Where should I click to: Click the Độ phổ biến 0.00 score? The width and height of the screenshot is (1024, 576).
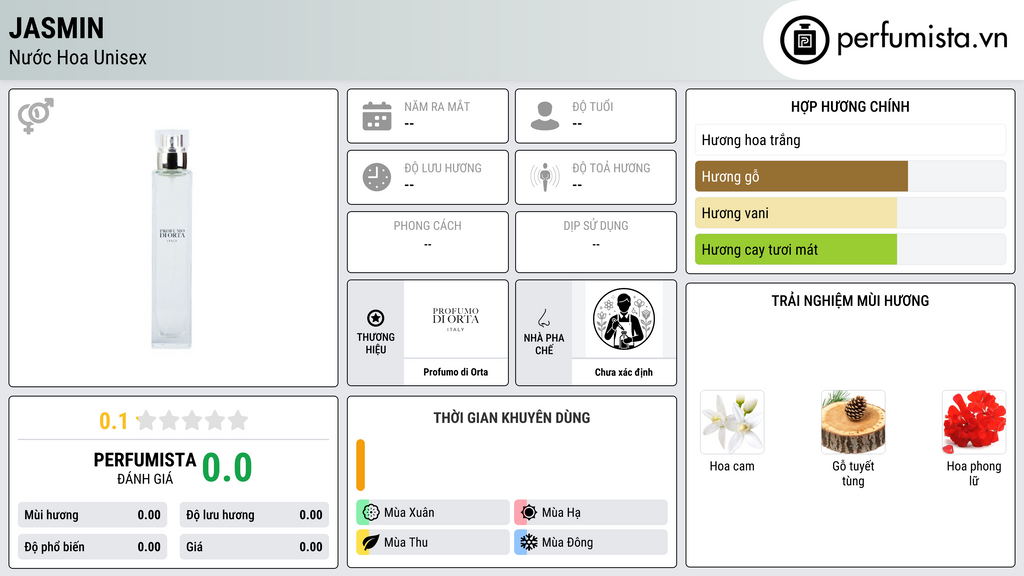pyautogui.click(x=92, y=547)
